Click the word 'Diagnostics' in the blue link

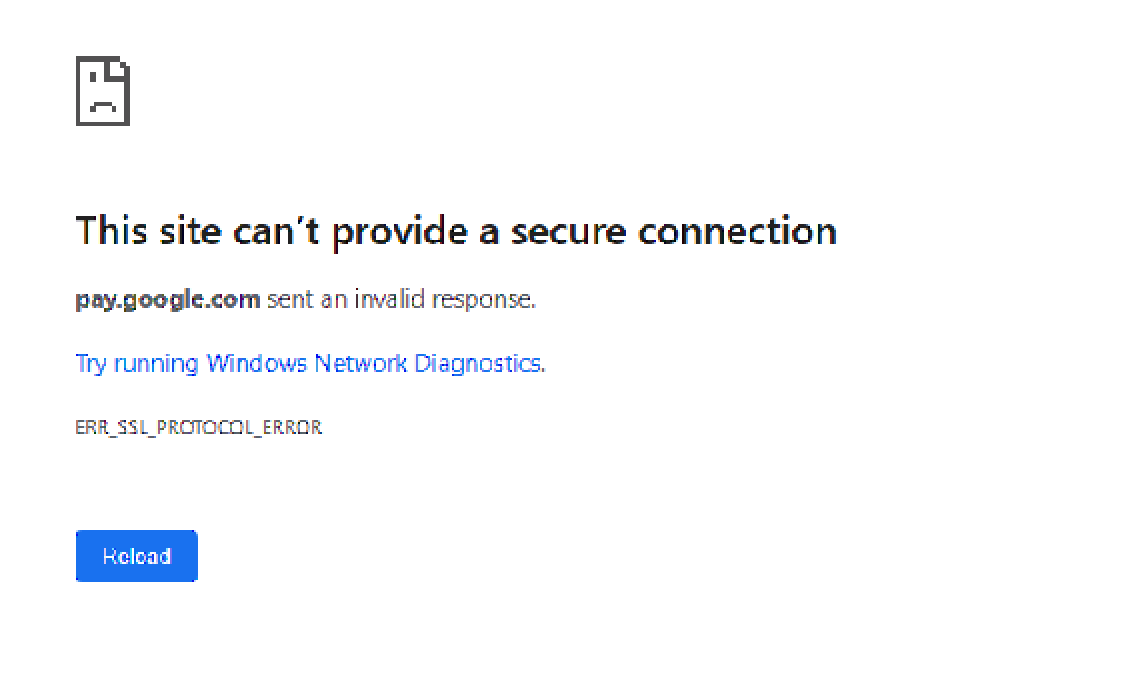(479, 363)
